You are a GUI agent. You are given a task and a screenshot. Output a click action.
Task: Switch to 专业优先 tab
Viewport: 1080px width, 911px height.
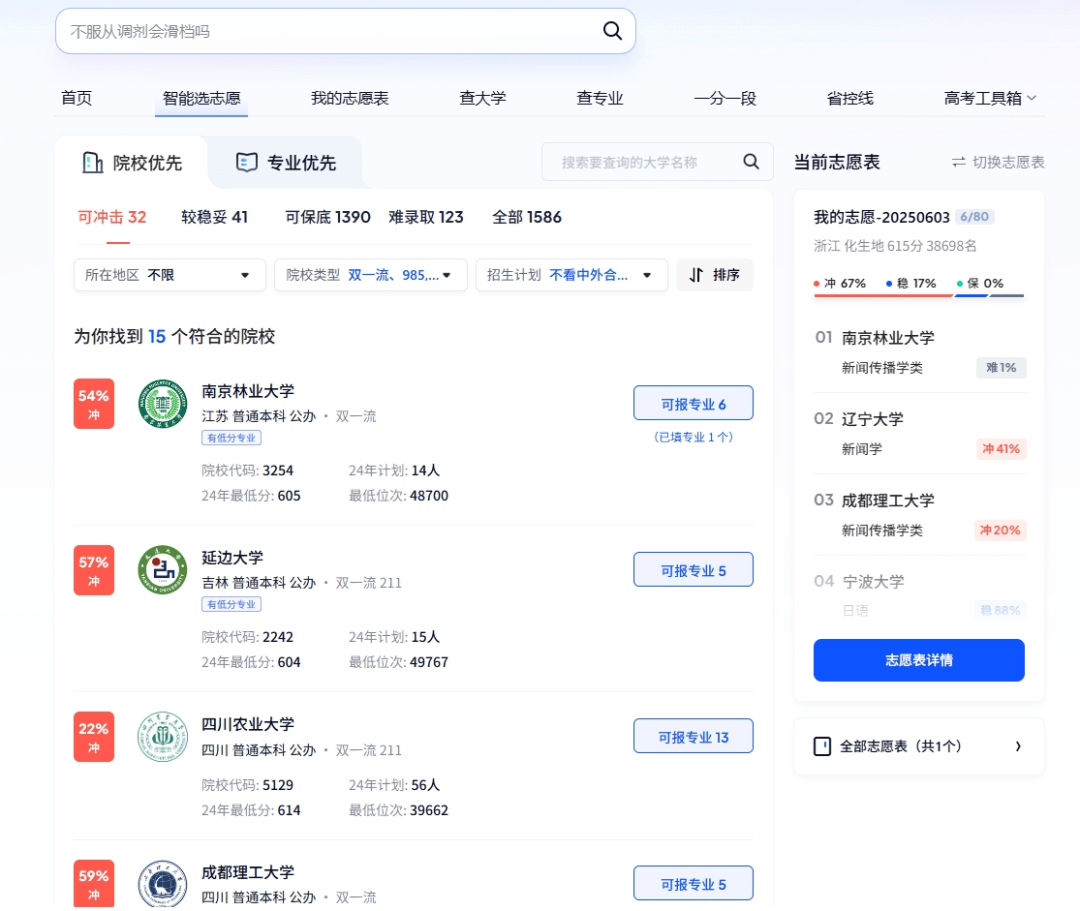(286, 163)
